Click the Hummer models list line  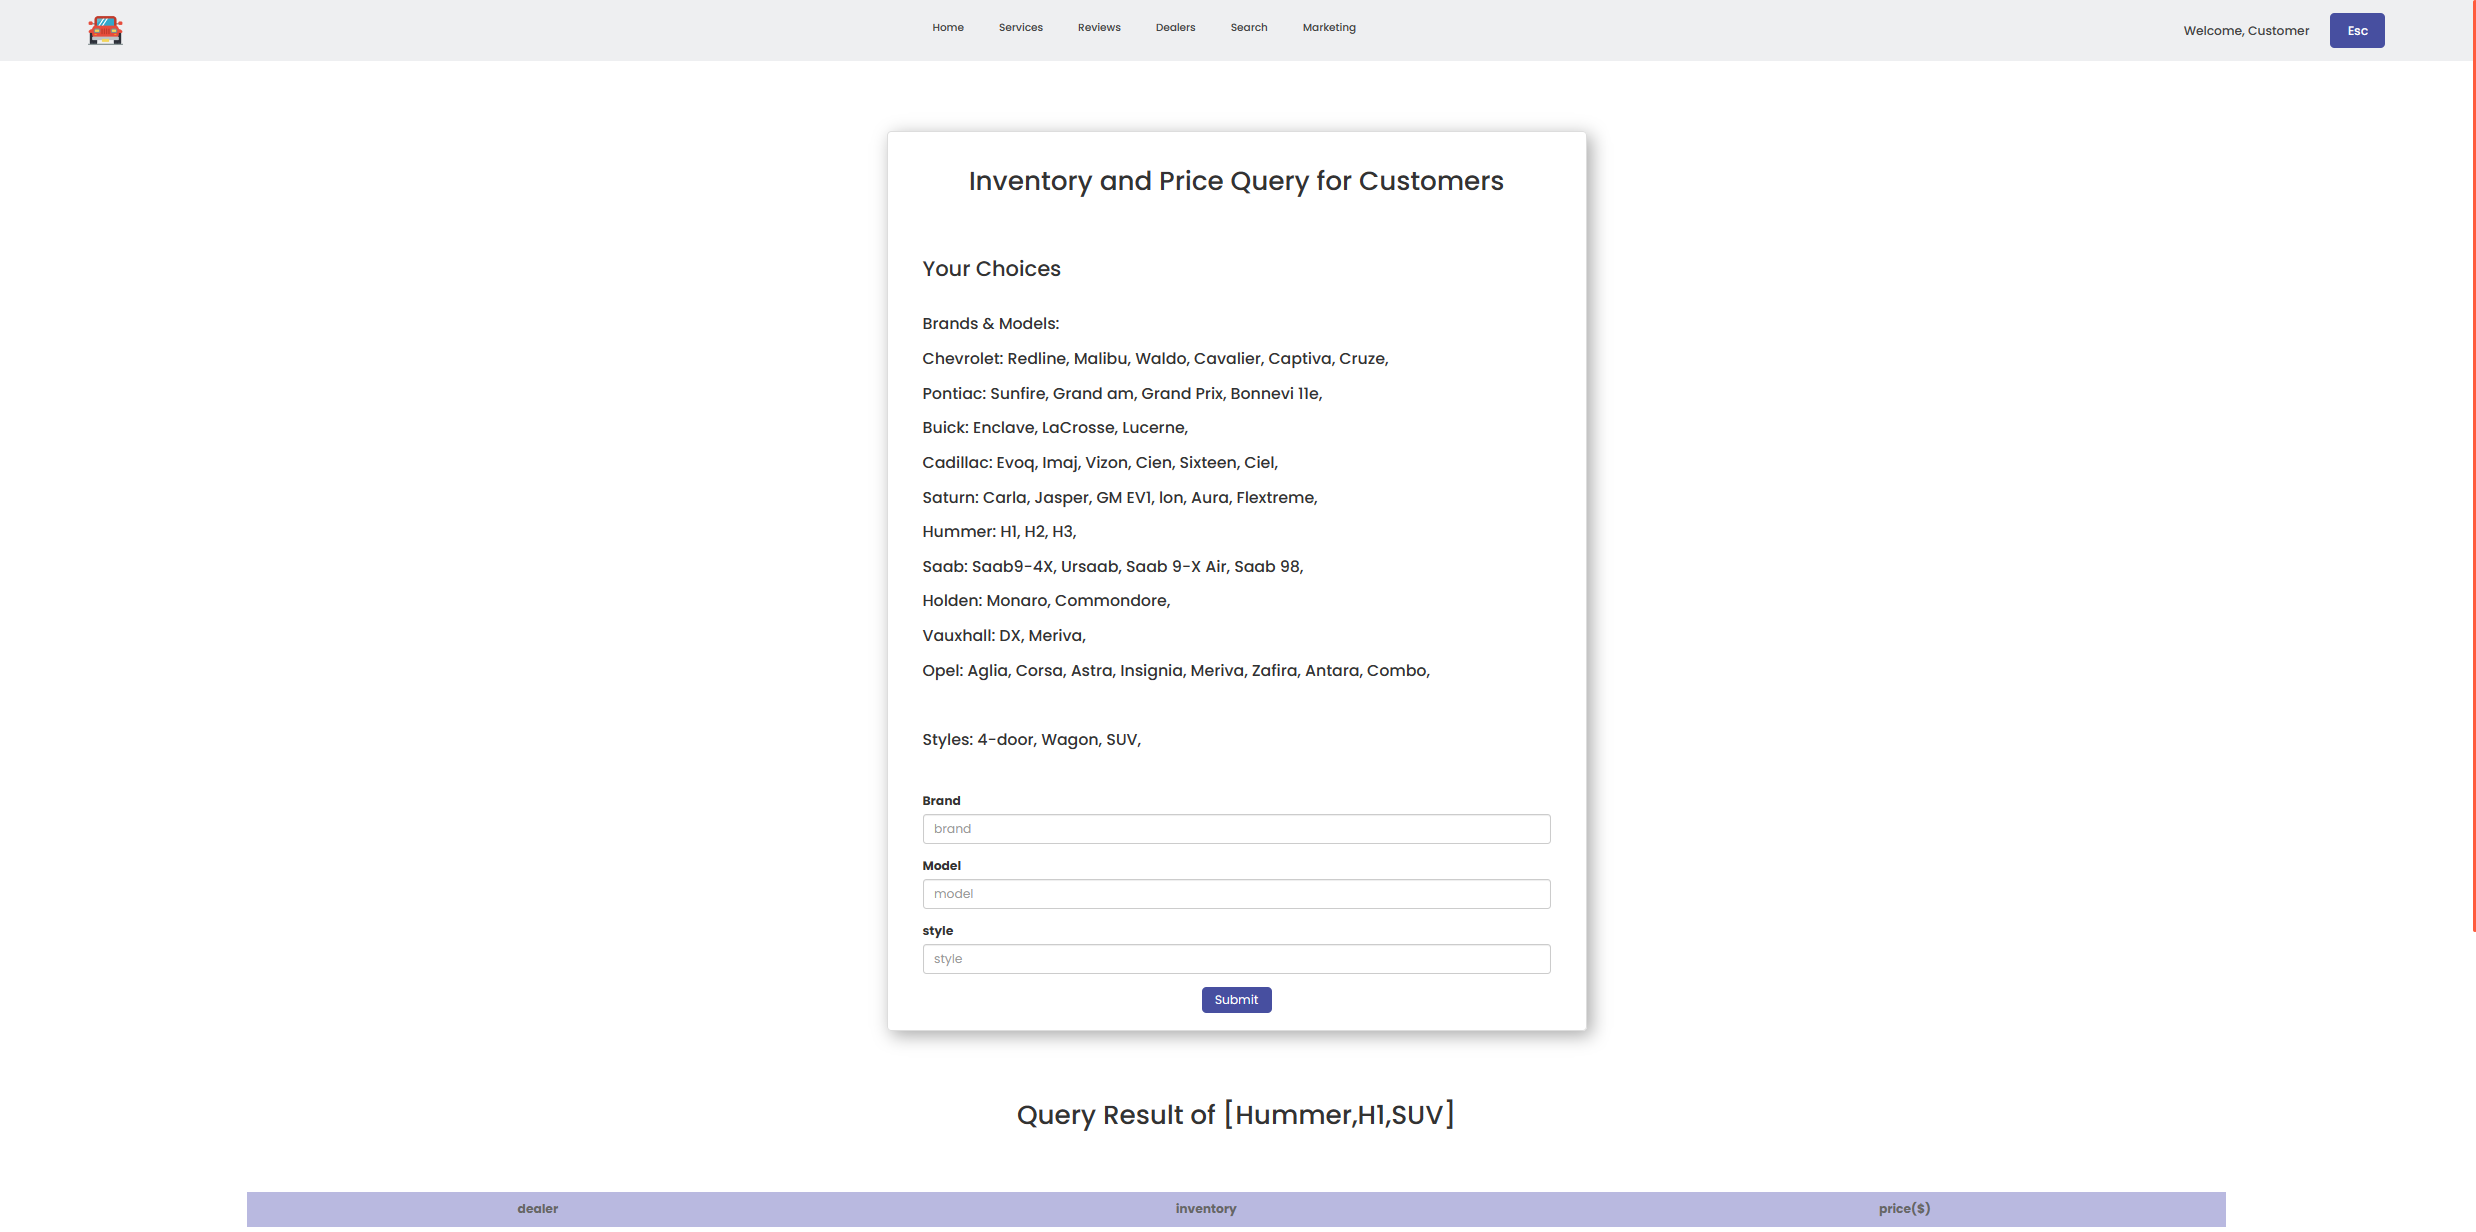tap(998, 532)
